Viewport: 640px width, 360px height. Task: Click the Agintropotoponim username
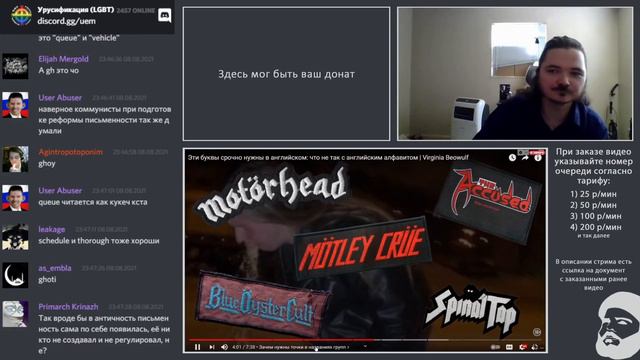click(x=71, y=152)
